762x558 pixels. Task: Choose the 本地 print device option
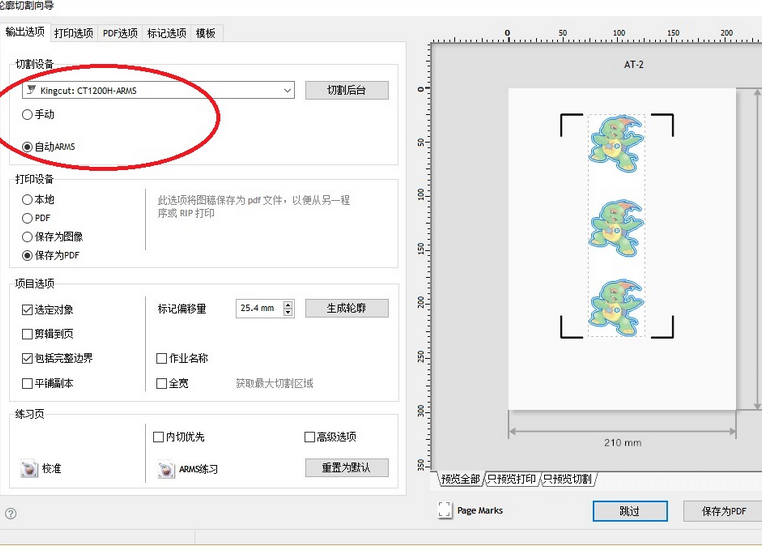pyautogui.click(x=28, y=199)
